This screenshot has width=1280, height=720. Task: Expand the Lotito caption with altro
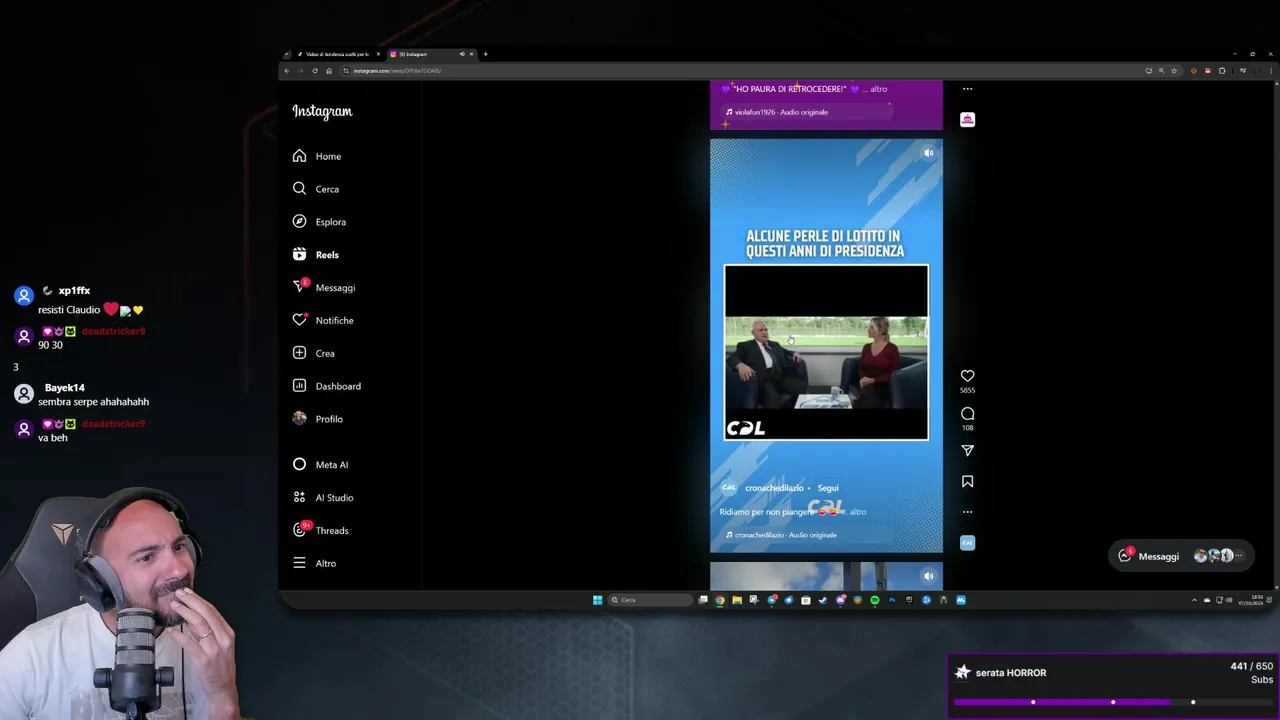(857, 512)
